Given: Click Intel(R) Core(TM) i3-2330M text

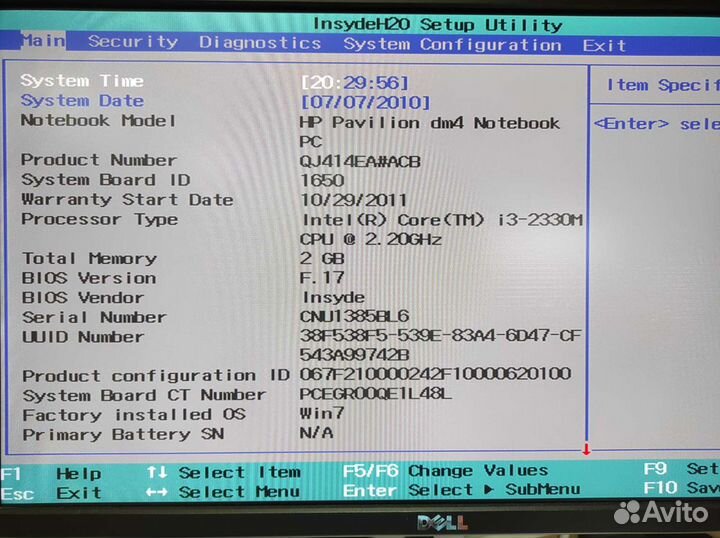Looking at the screenshot, I should click(x=442, y=220).
